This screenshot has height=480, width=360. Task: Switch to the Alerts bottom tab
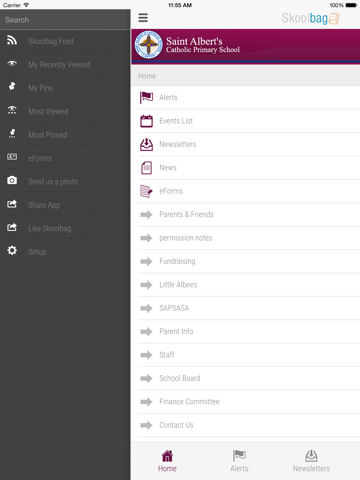pyautogui.click(x=239, y=461)
